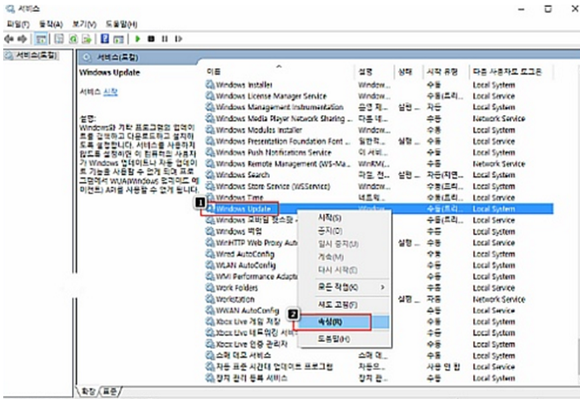Click the gear icon beside Windows Installer
580x399 pixels.
coord(210,85)
